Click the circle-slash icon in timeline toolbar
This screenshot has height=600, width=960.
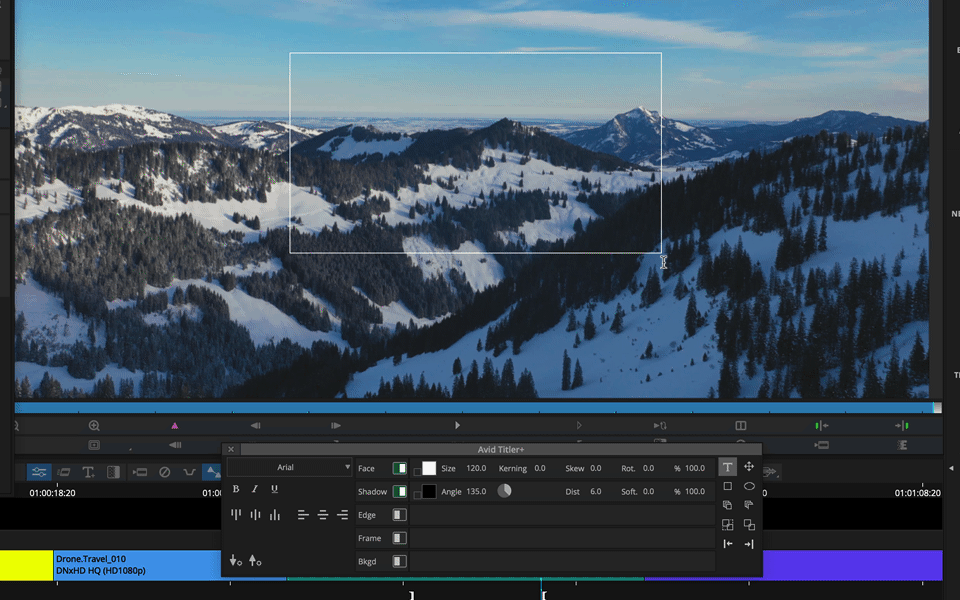point(165,472)
